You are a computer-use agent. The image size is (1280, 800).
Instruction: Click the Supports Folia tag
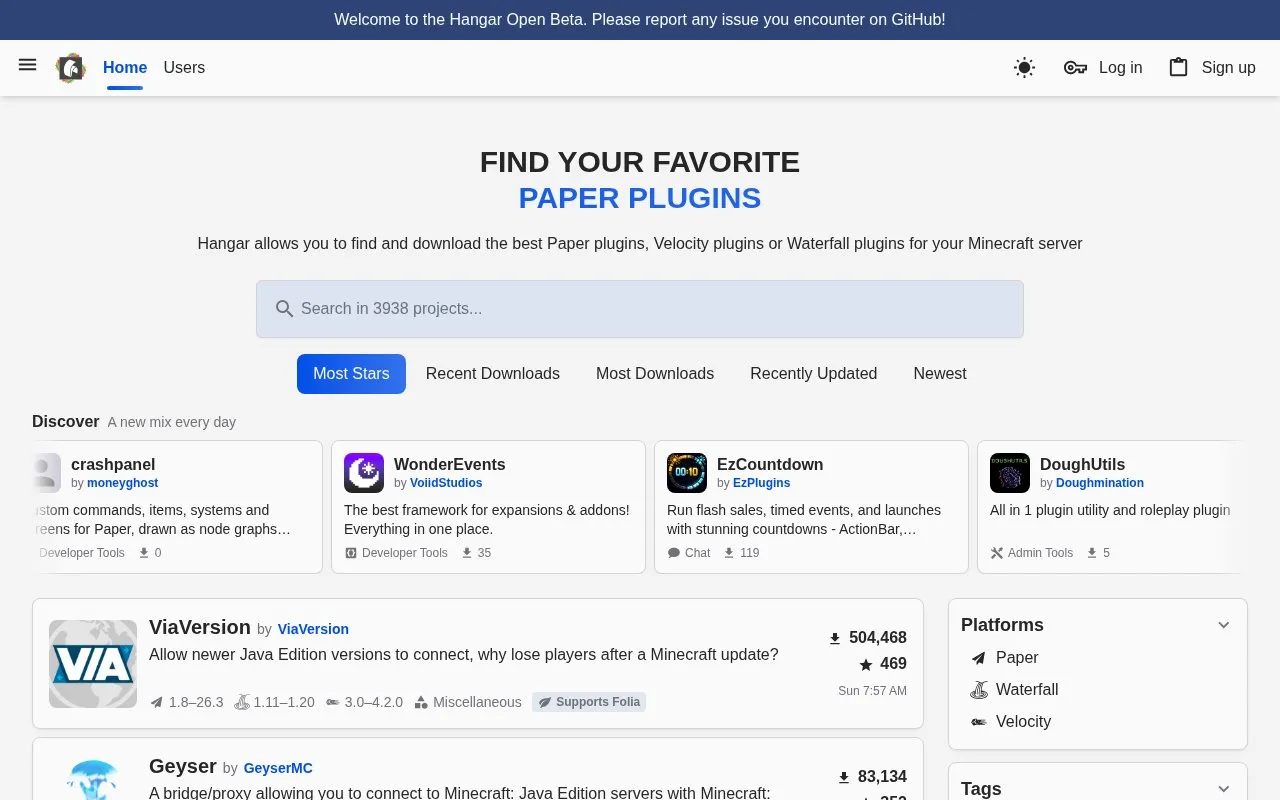589,702
